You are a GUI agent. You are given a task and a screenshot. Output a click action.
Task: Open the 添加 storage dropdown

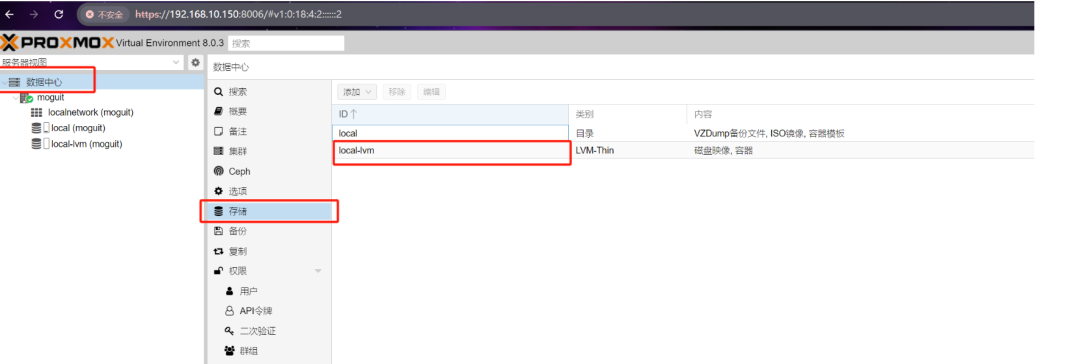point(357,92)
